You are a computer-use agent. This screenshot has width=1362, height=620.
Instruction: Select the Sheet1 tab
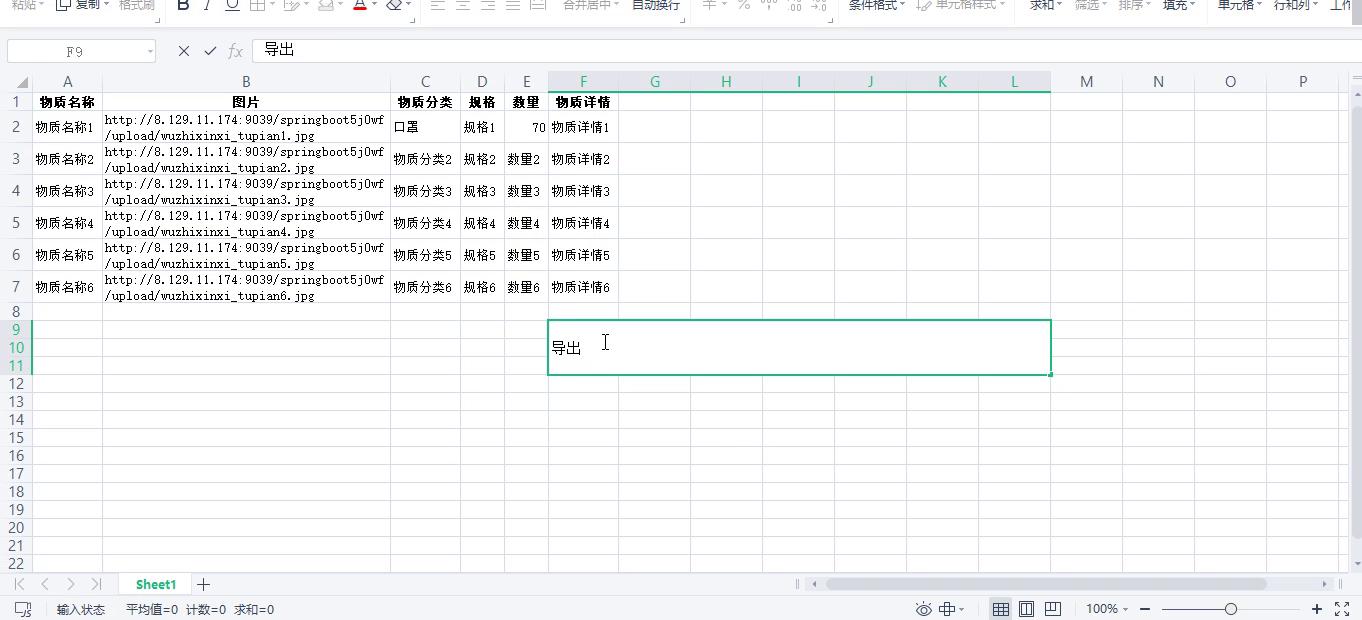(156, 584)
